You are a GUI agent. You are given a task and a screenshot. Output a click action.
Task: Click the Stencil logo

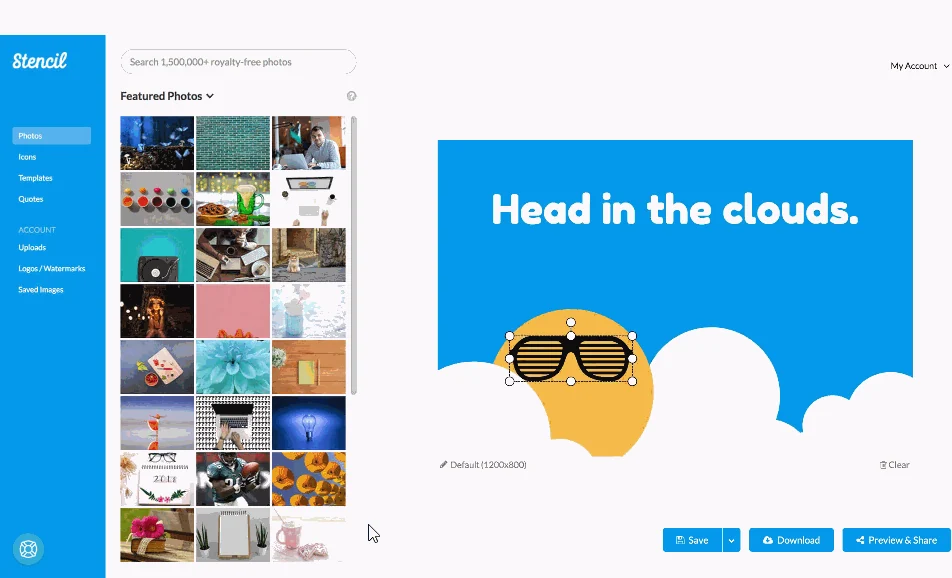[x=39, y=60]
